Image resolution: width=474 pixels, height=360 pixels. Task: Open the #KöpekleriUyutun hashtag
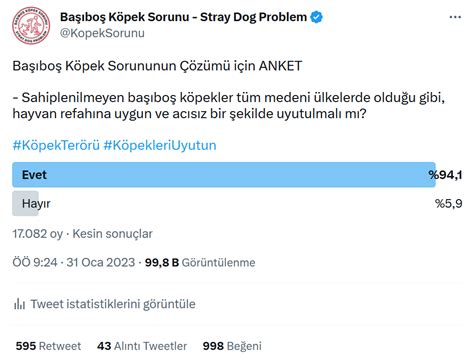(x=160, y=145)
